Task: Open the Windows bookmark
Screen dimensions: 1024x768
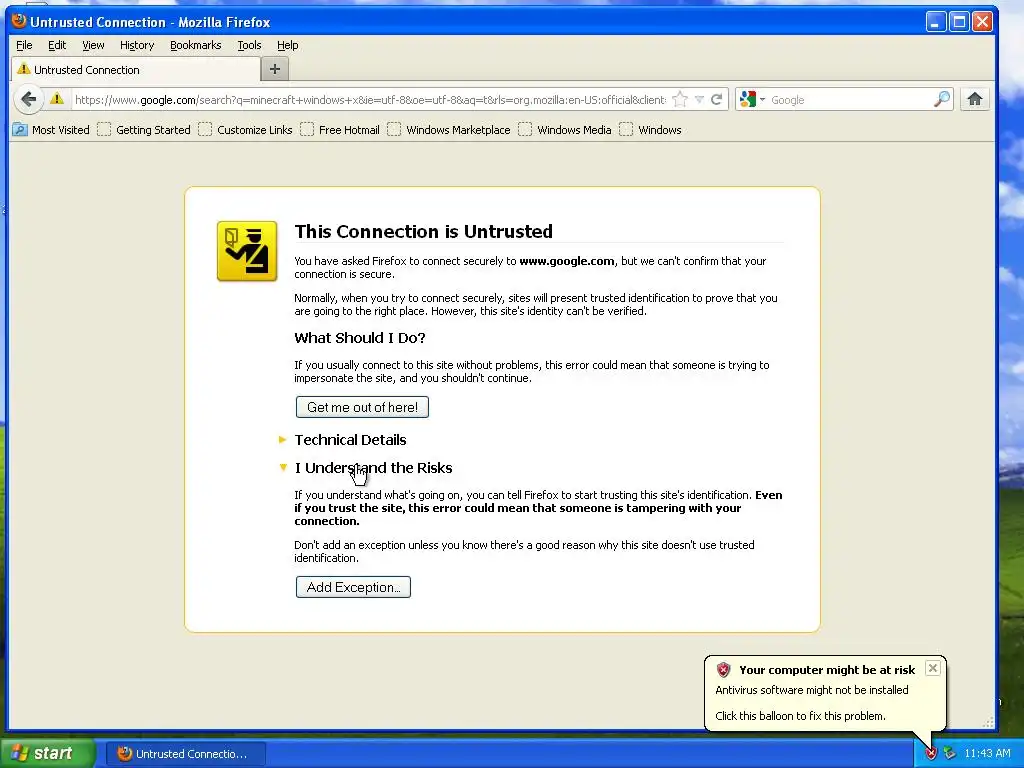Action: (x=650, y=130)
